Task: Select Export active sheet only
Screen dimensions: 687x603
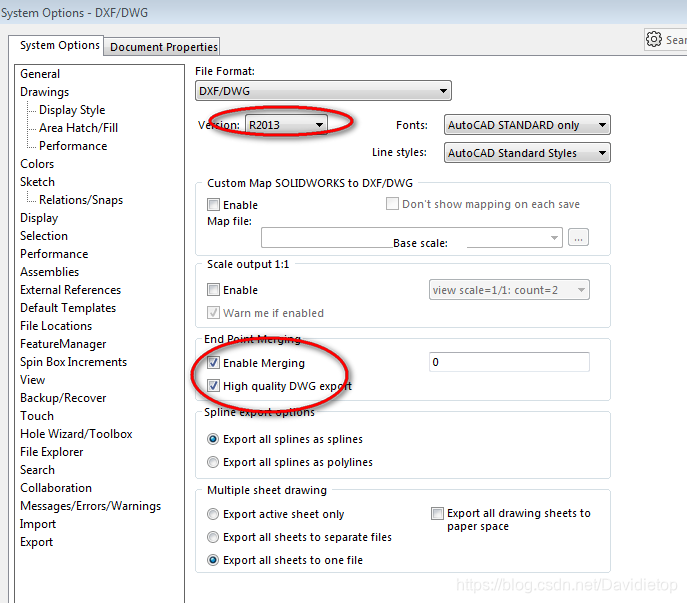Action: [x=213, y=514]
